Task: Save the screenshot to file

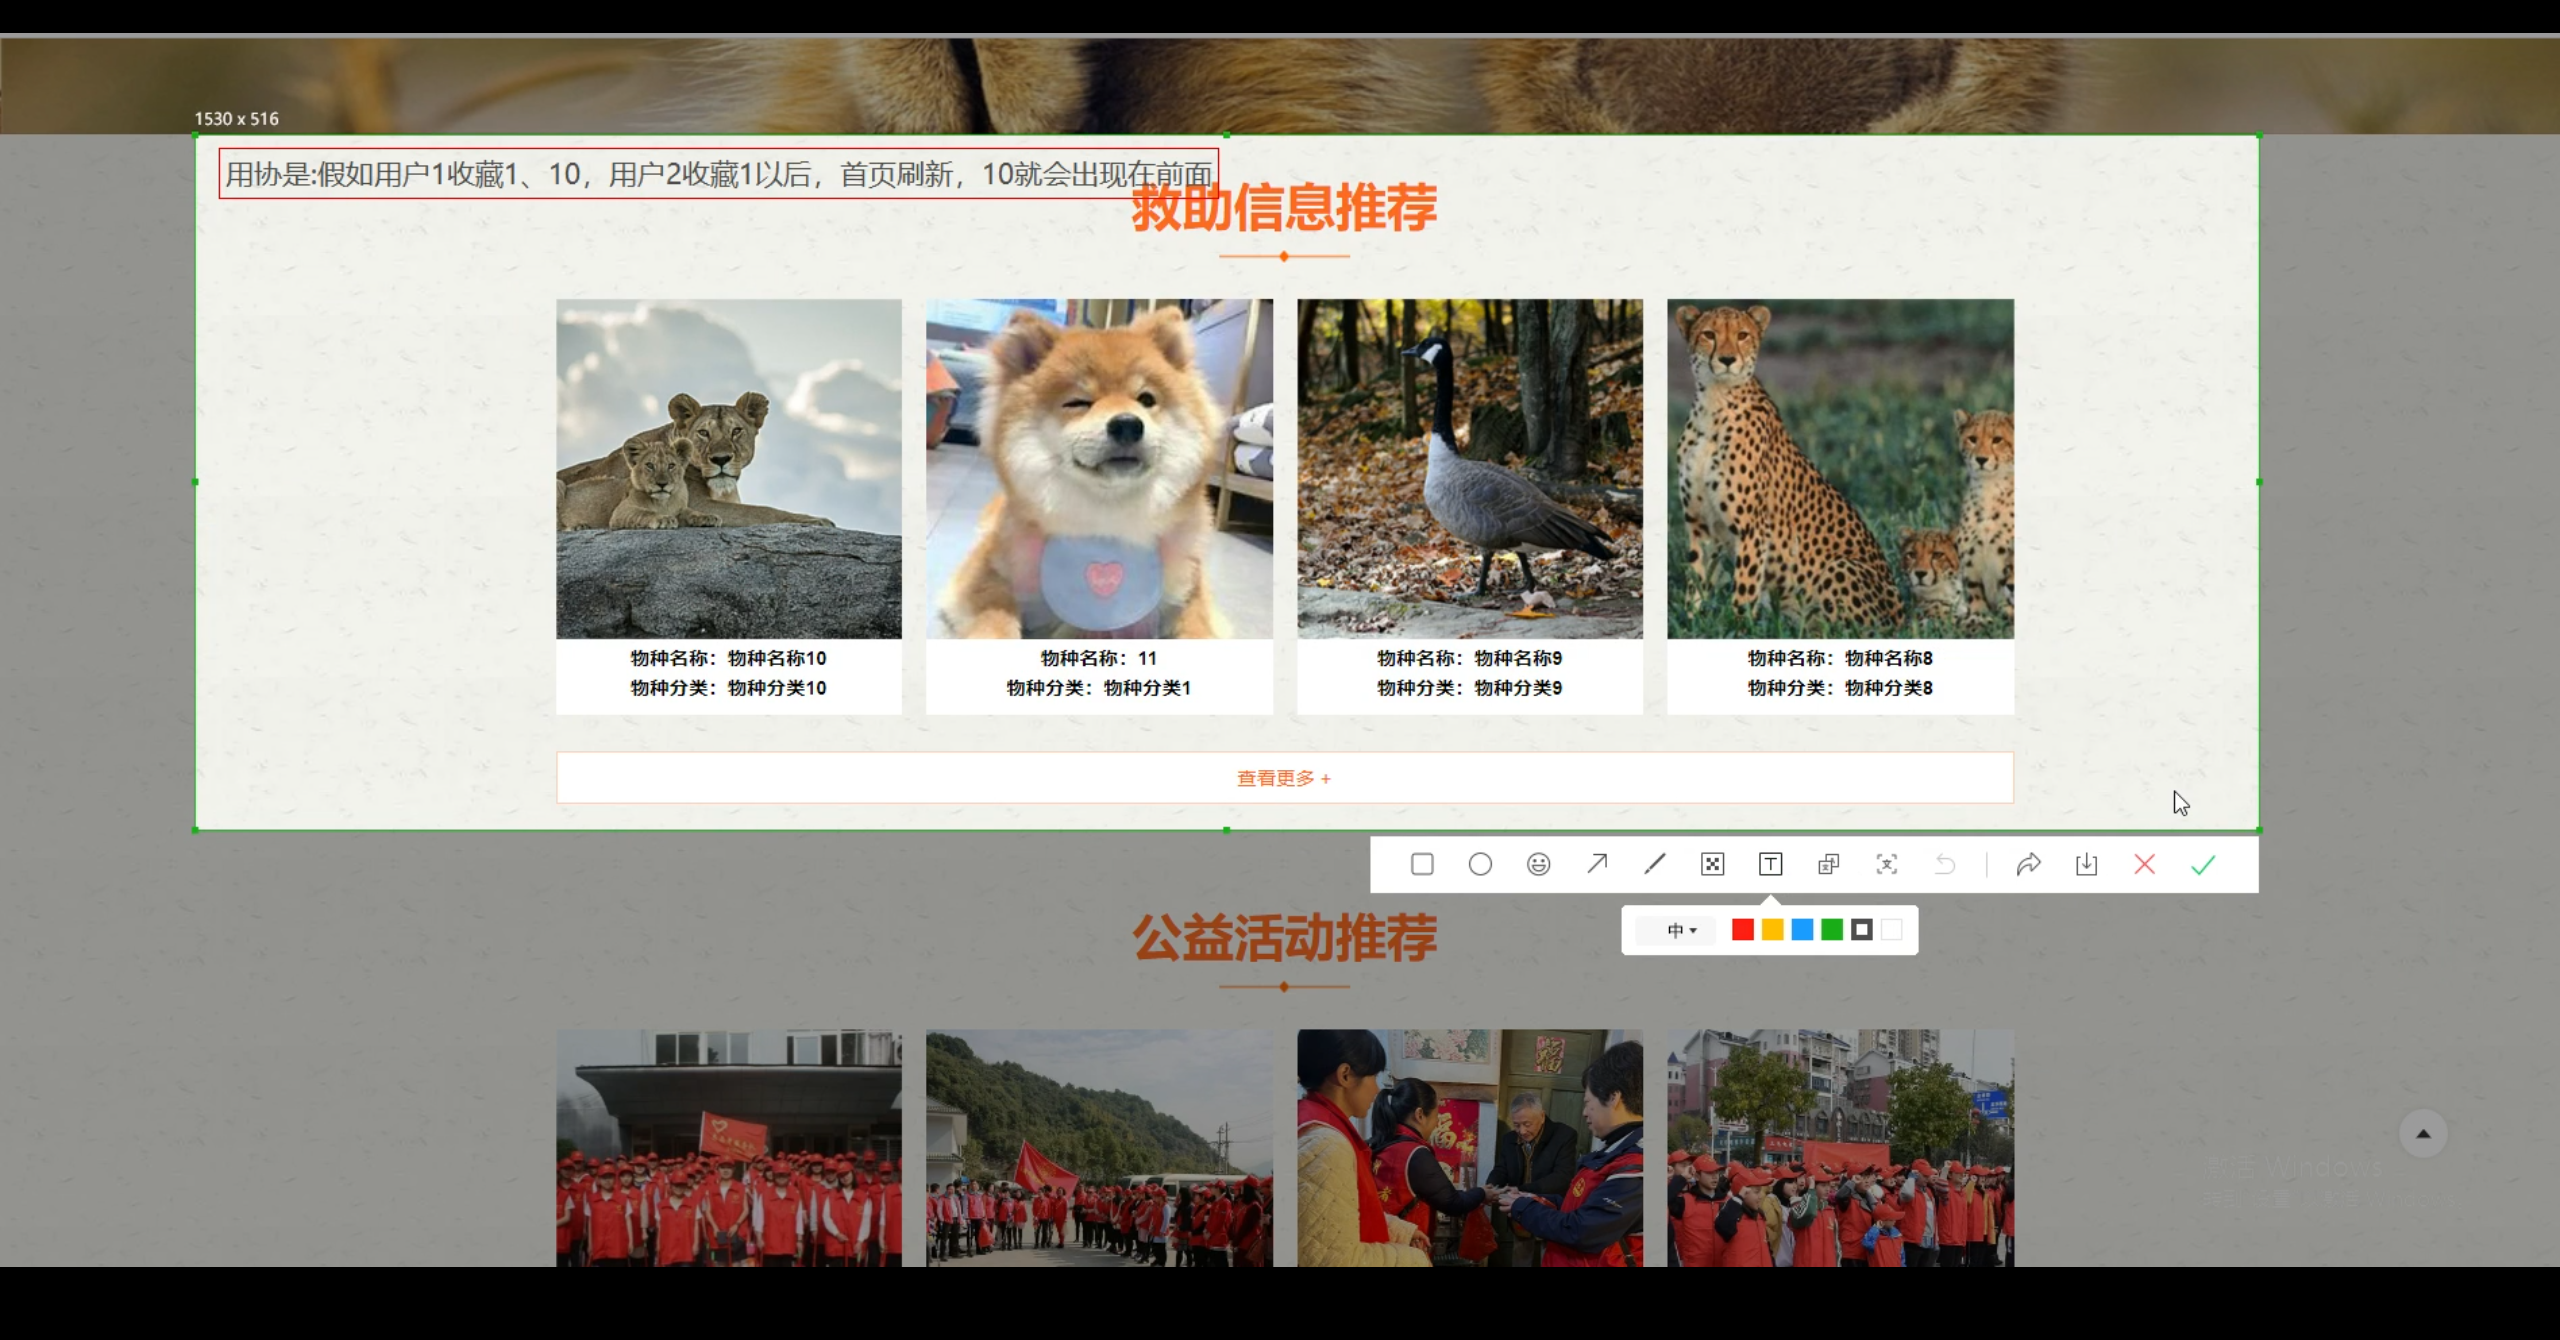Action: pyautogui.click(x=2086, y=864)
